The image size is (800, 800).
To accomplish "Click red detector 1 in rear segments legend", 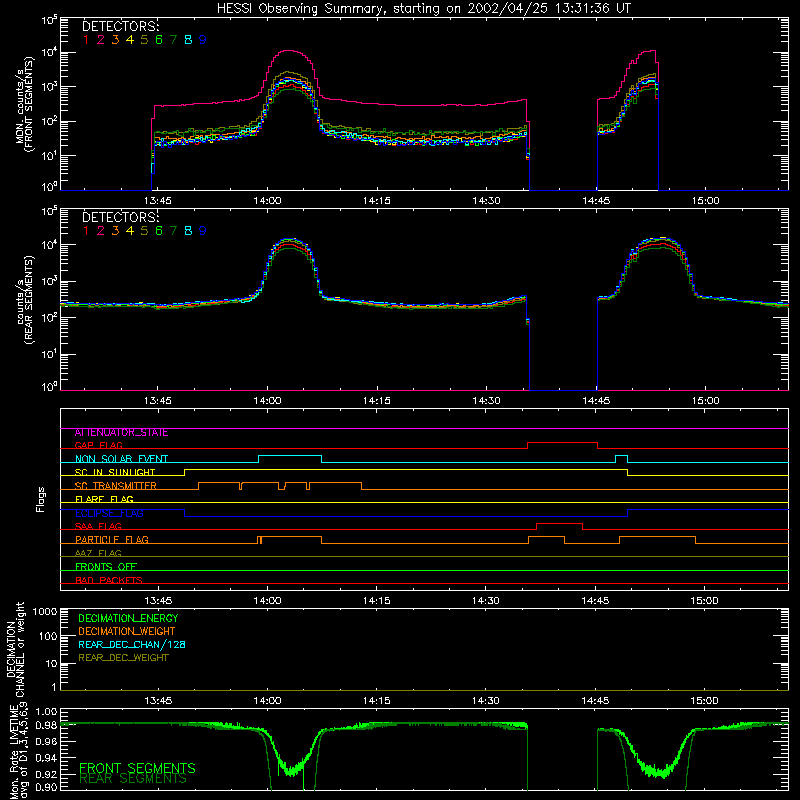I will point(86,231).
